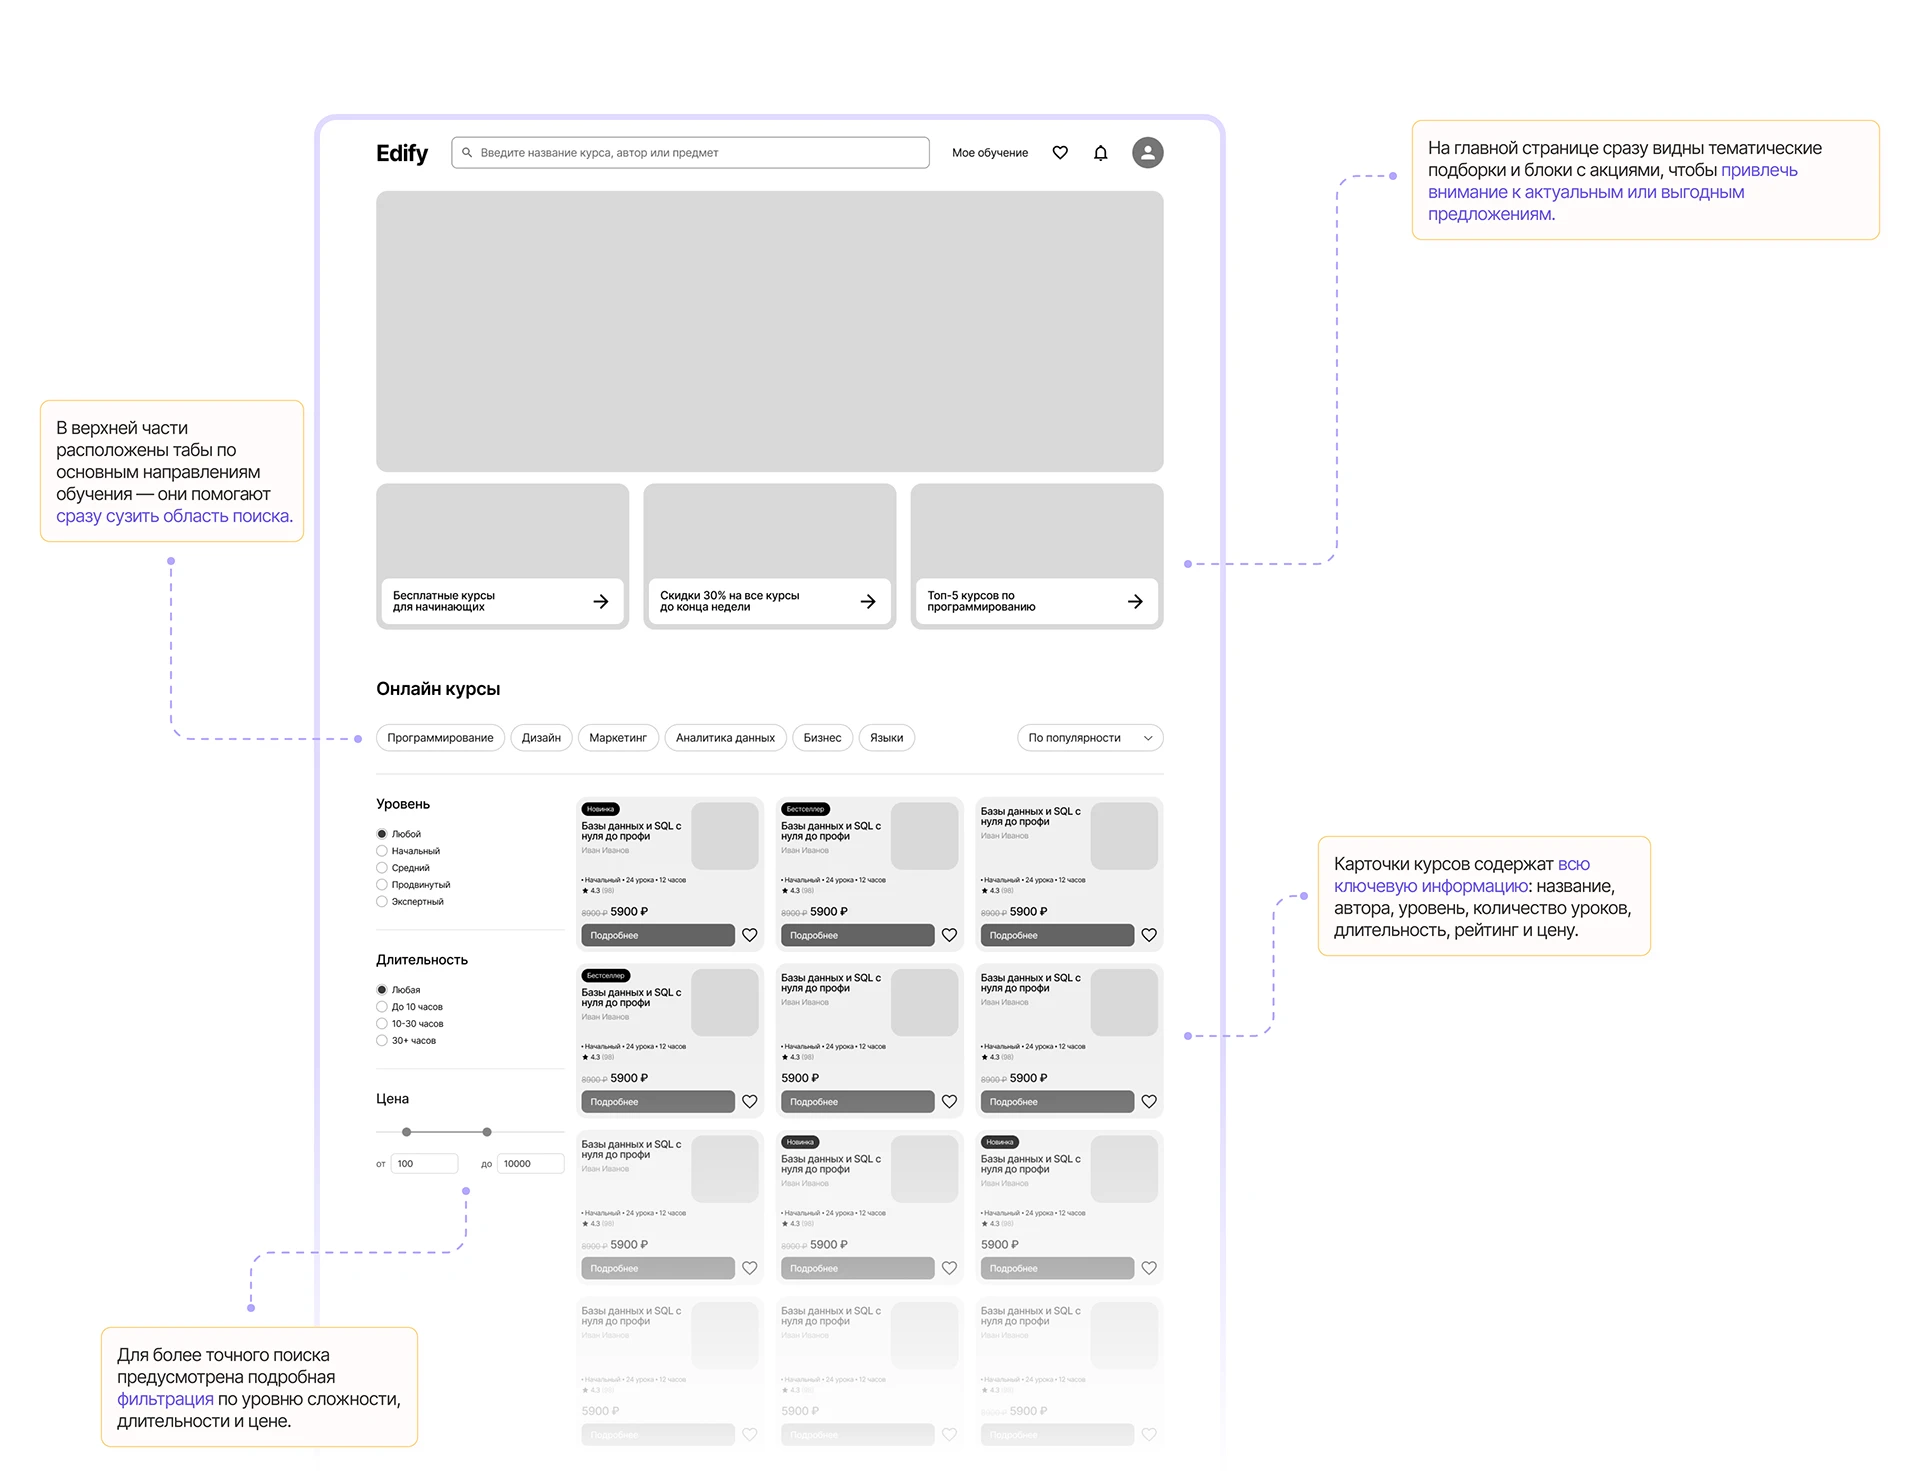
Task: Favorite the first Новинка course card heart
Action: (749, 935)
